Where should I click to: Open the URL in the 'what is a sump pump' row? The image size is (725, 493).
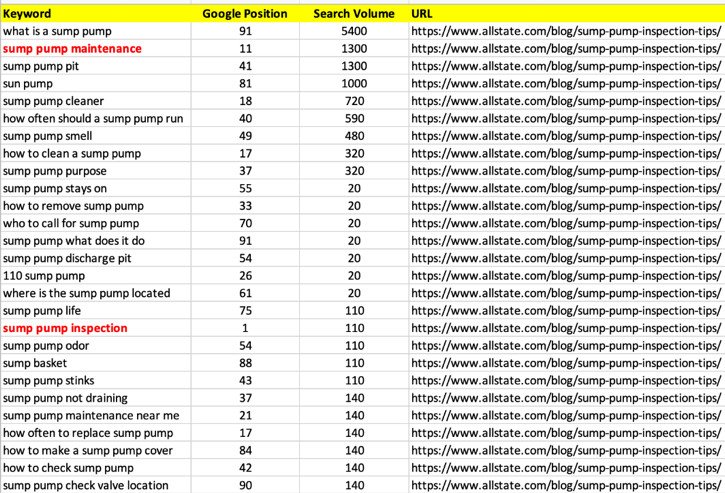coord(566,31)
